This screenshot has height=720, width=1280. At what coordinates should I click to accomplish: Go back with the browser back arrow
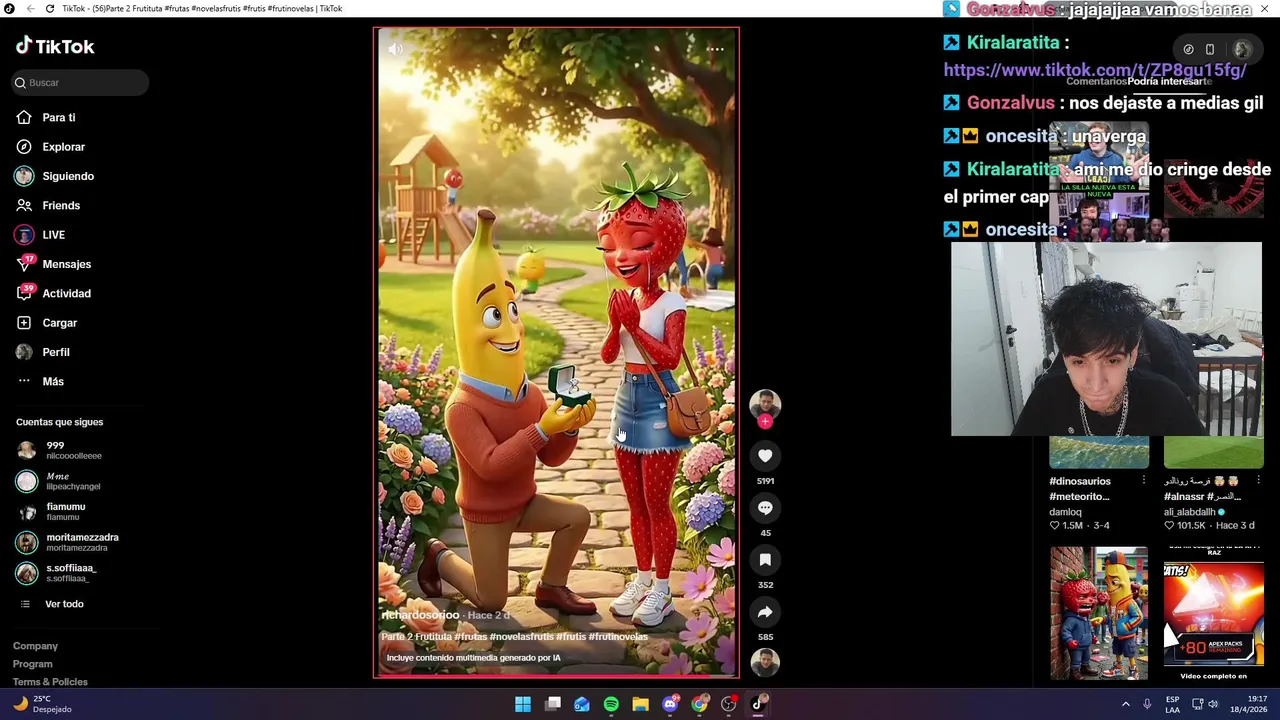coord(30,8)
